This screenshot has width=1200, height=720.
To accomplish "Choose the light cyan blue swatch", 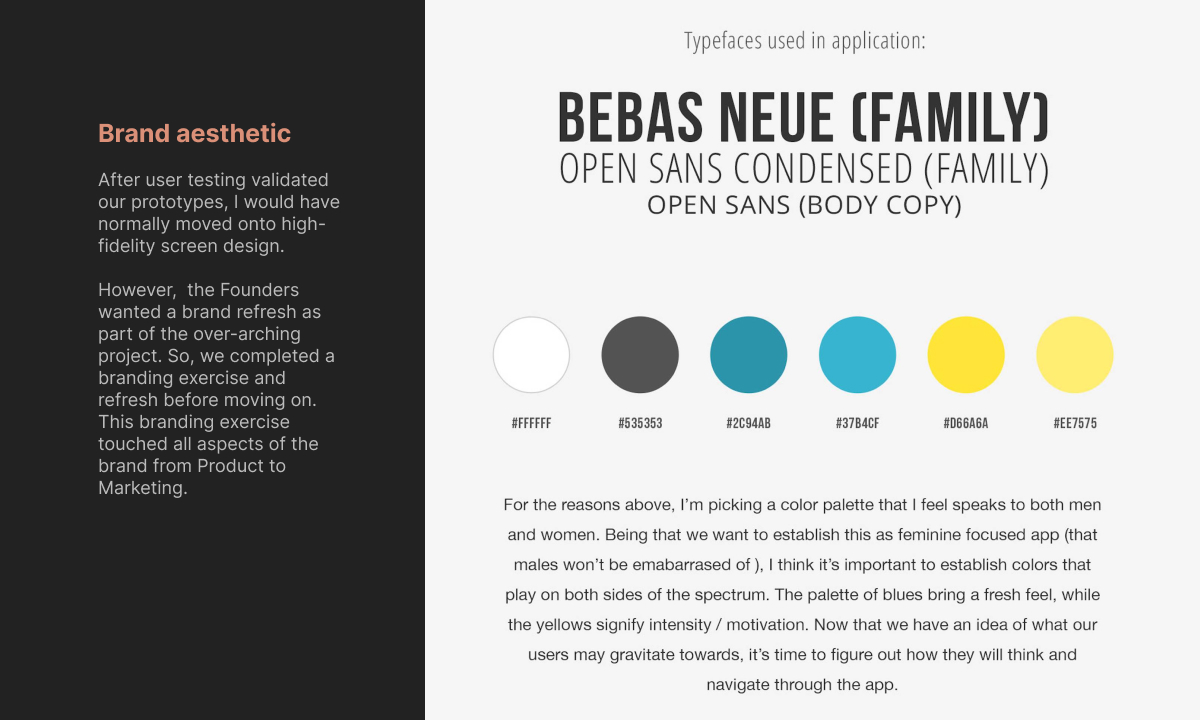I will coord(857,355).
